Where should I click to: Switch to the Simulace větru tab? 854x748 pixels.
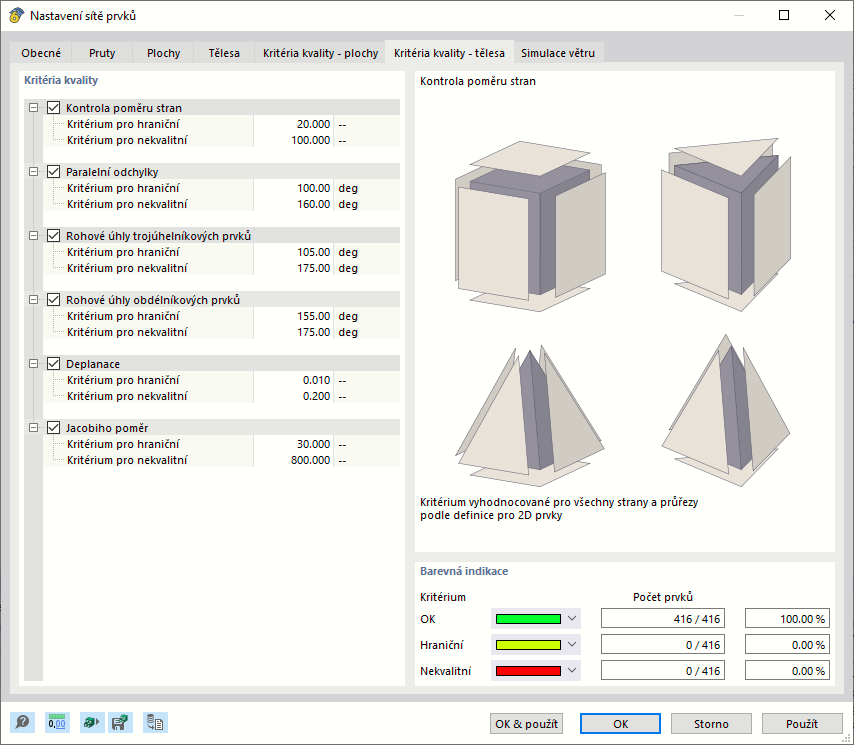coord(558,53)
